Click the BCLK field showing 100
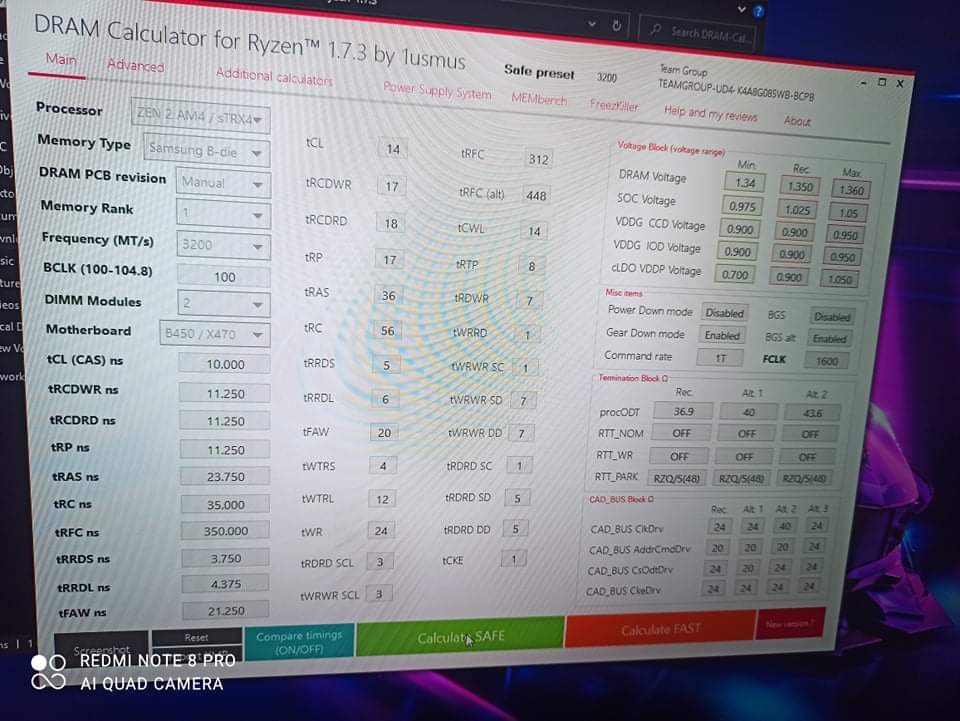Viewport: 960px width, 721px height. click(224, 277)
